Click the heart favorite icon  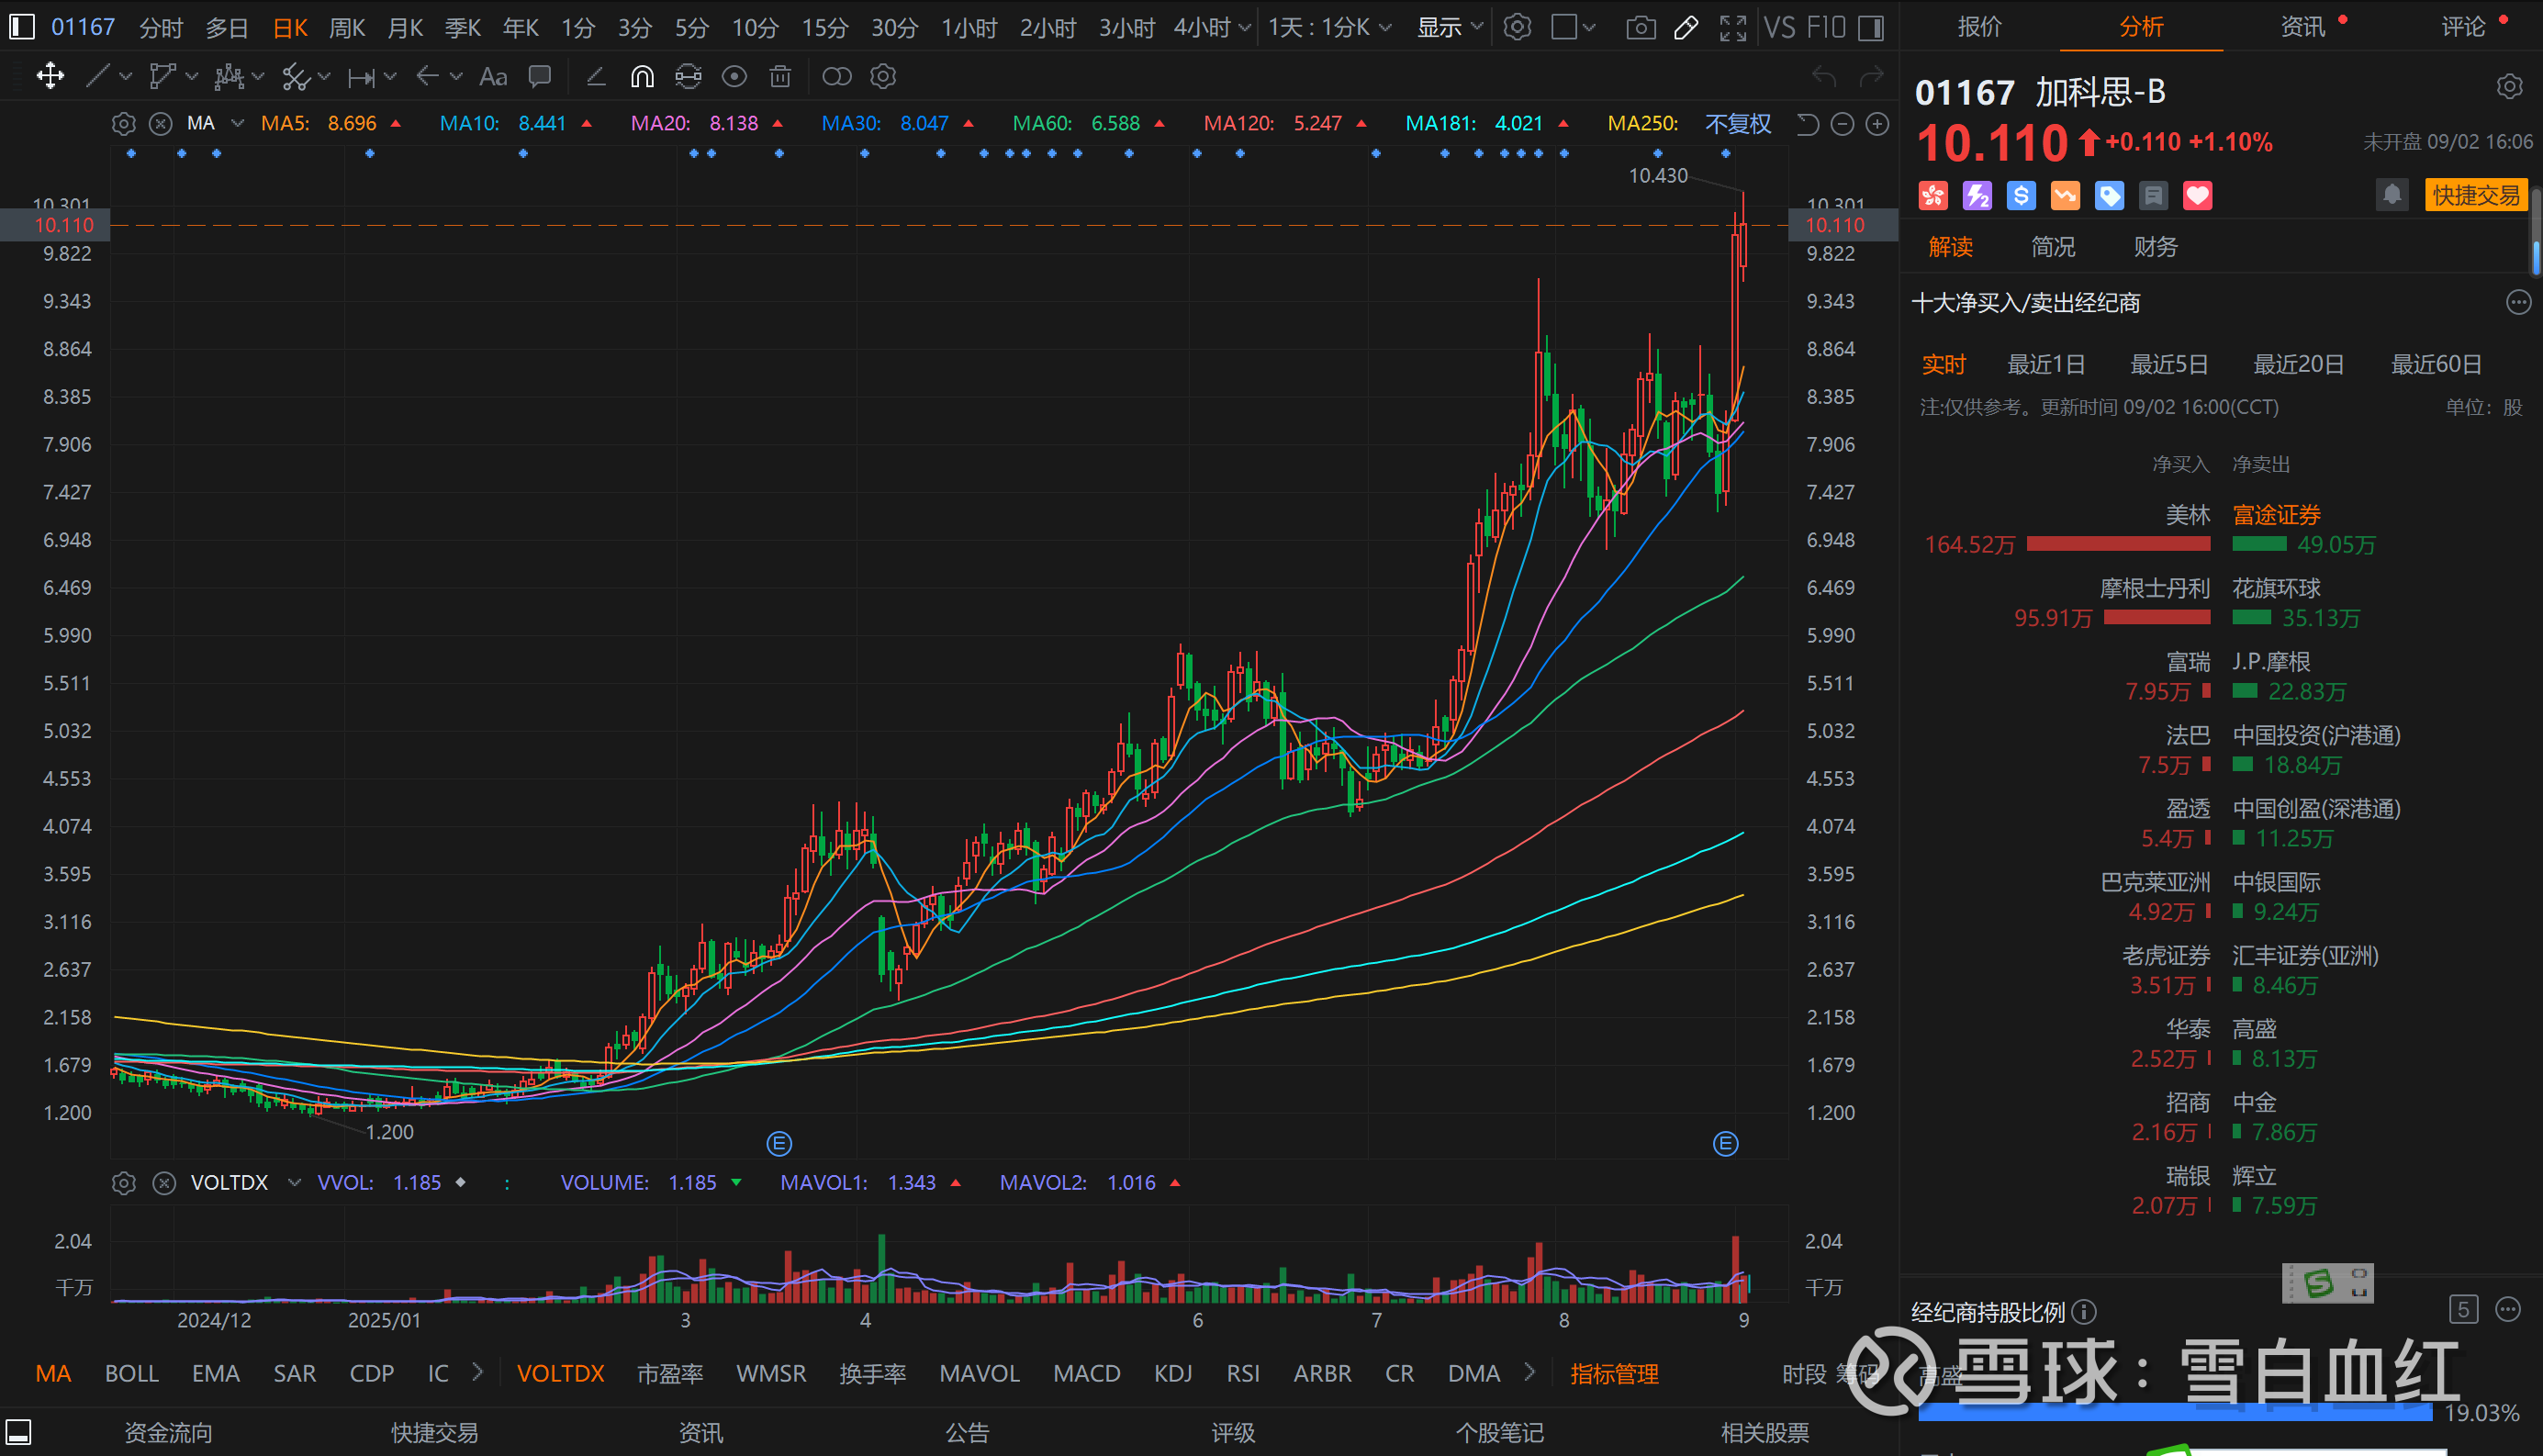click(2197, 196)
